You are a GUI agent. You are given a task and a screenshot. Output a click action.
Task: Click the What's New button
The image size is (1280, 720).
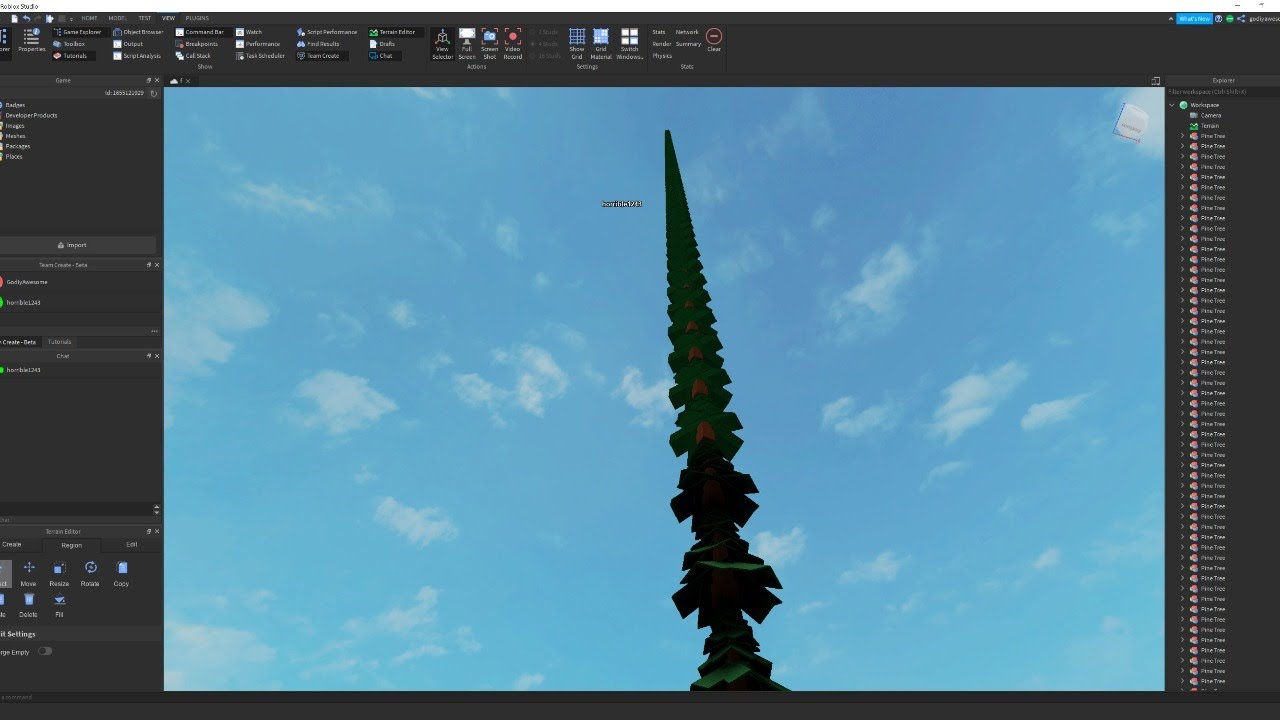(1194, 18)
